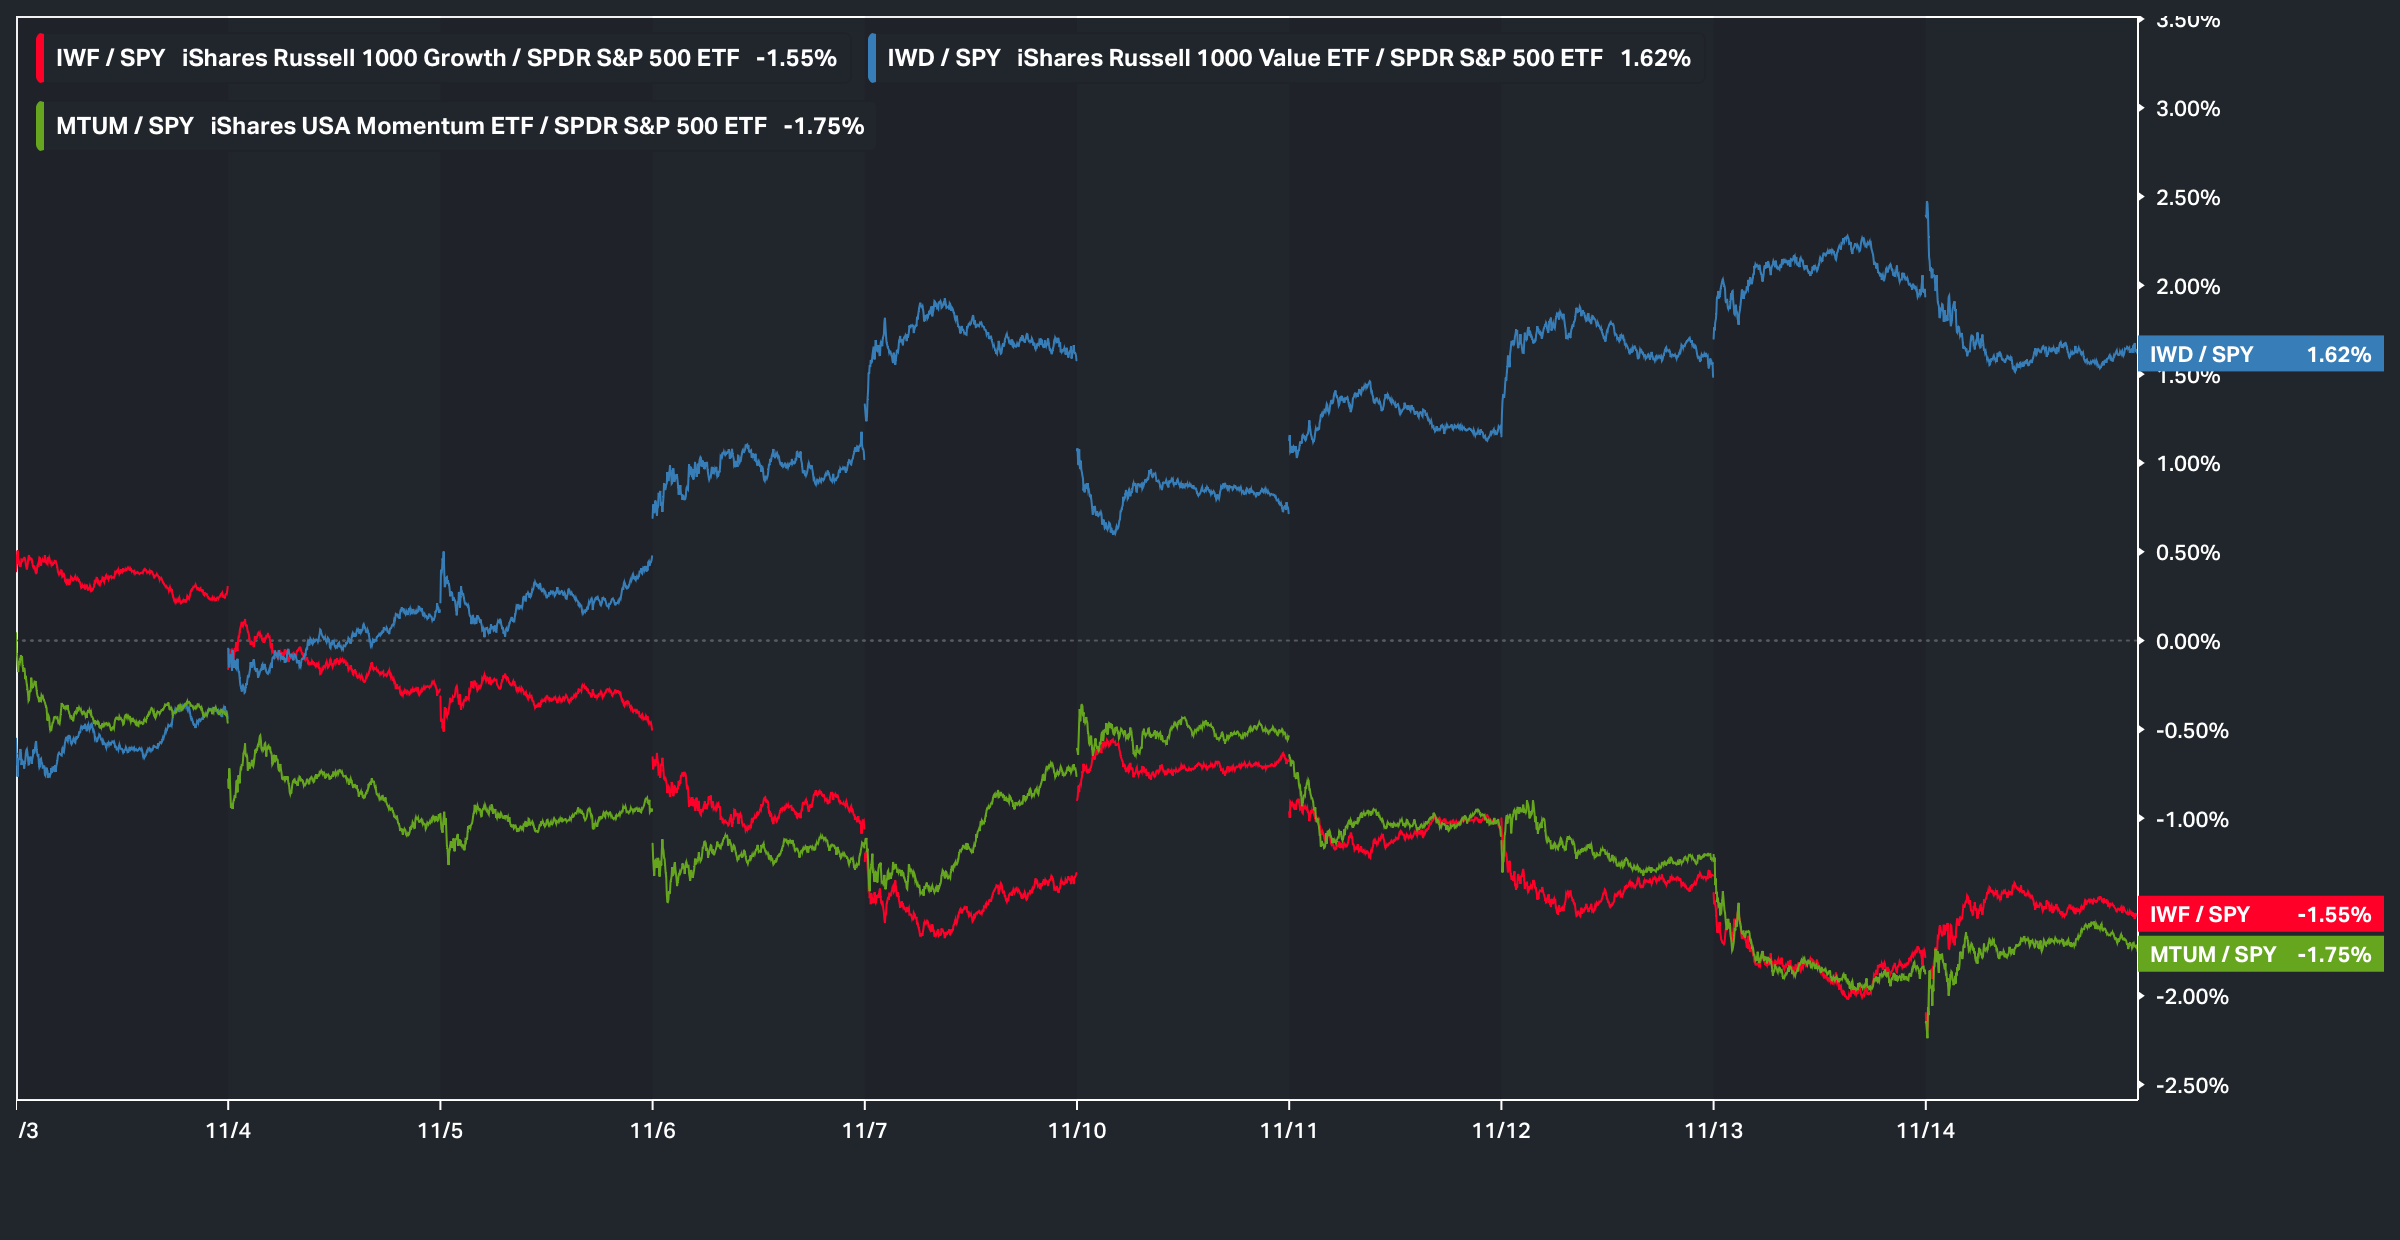The height and width of the screenshot is (1240, 2400).
Task: Click the 1.62% value in IWD legend
Action: click(x=1655, y=58)
